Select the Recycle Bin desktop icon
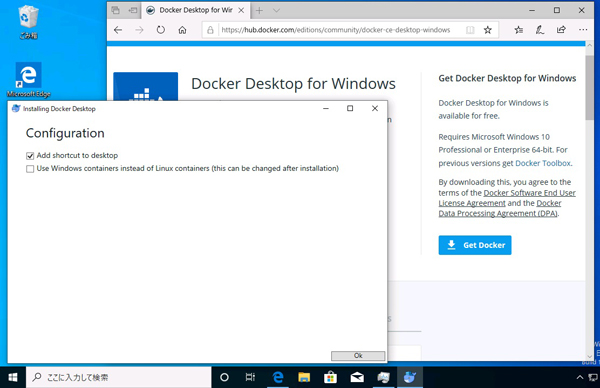The width and height of the screenshot is (600, 388). click(28, 22)
